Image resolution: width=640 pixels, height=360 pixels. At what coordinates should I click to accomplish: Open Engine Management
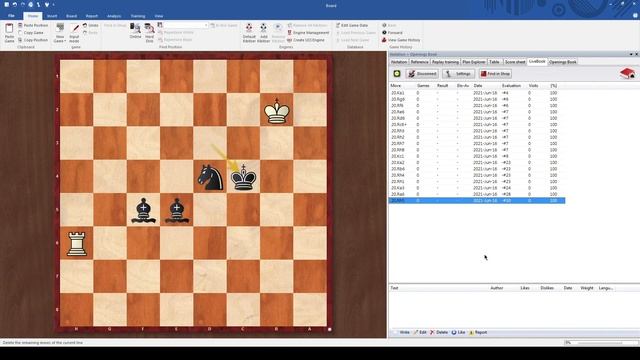pos(308,33)
